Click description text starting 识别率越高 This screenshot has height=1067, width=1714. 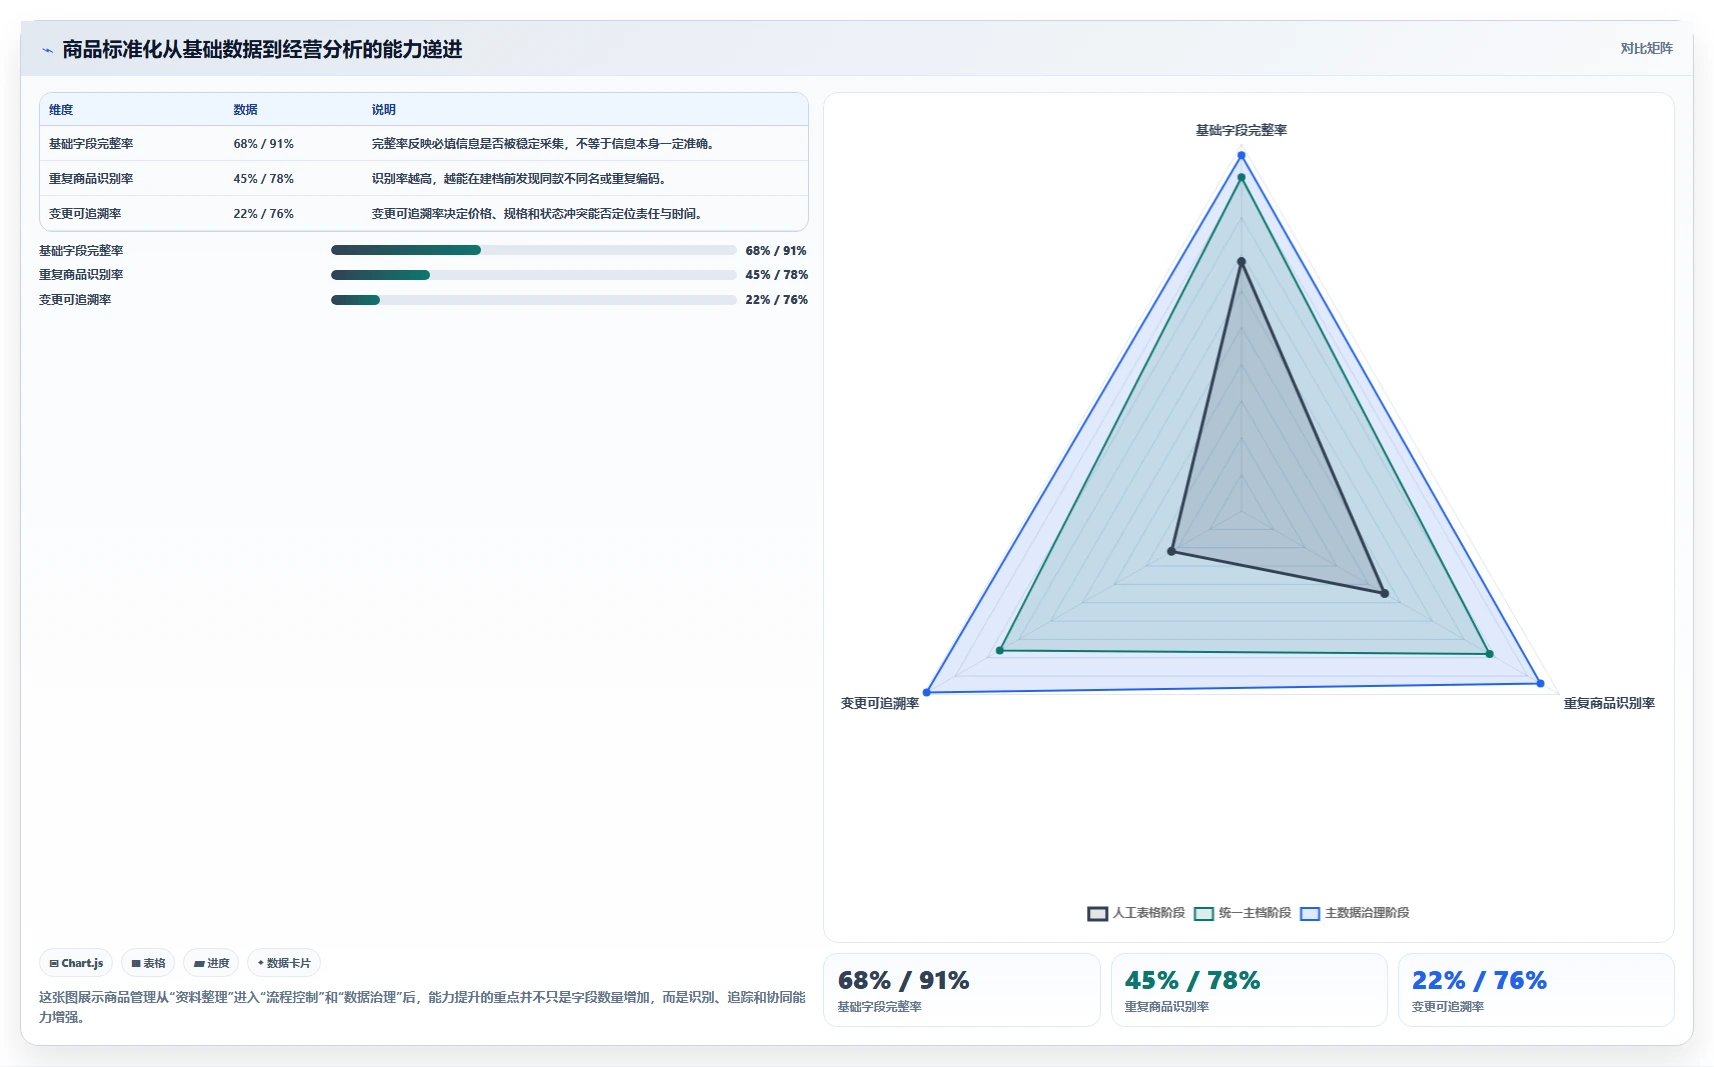tap(518, 179)
